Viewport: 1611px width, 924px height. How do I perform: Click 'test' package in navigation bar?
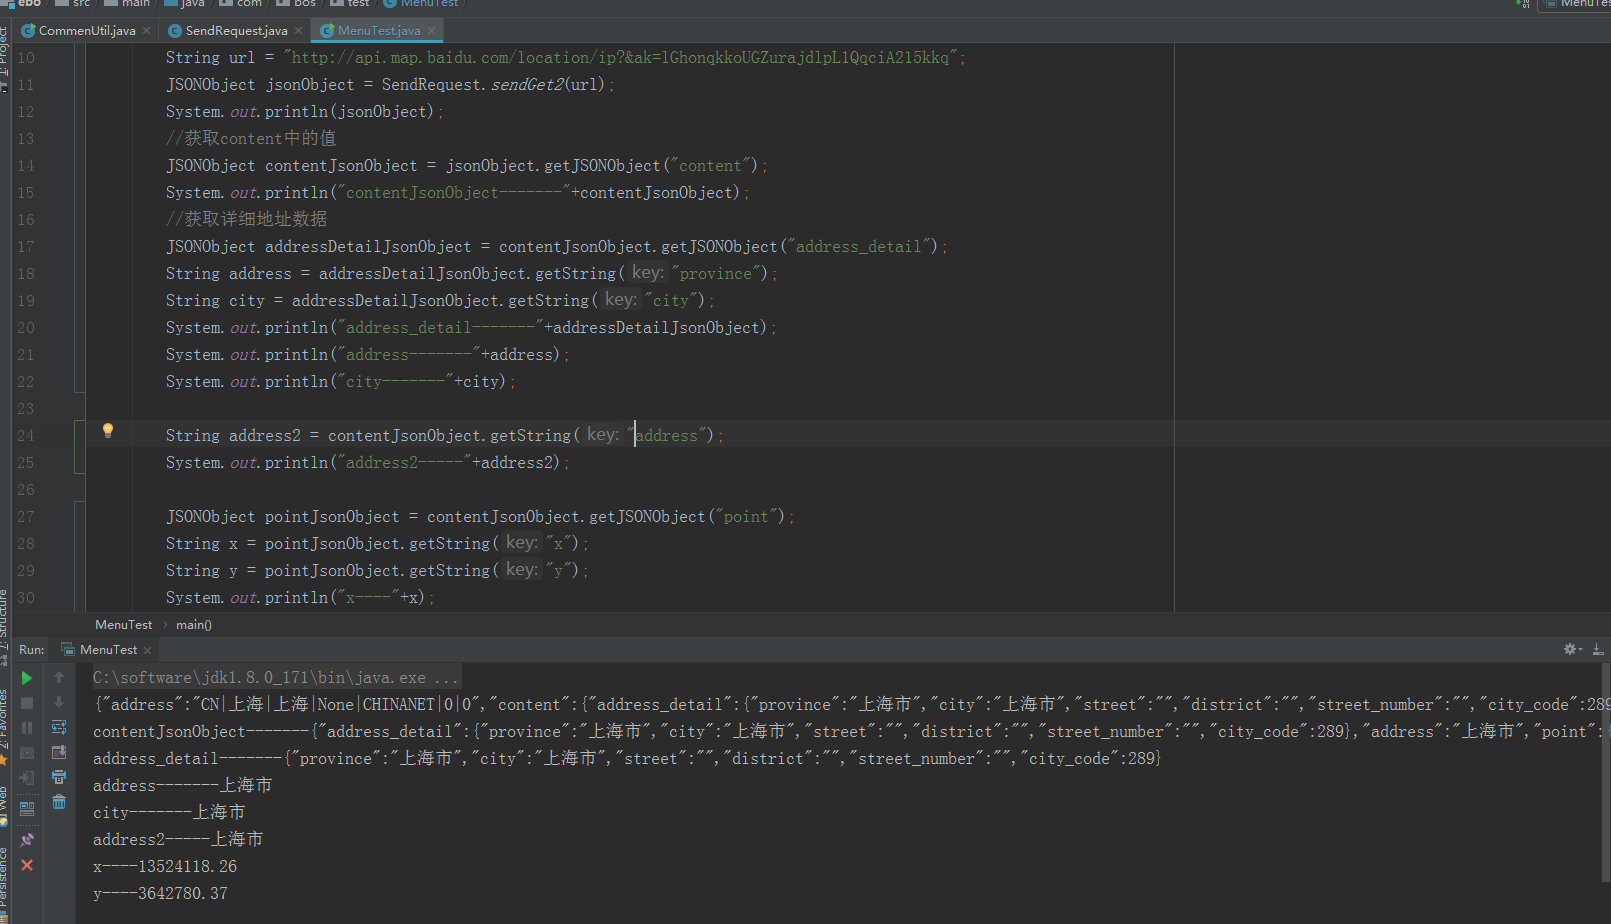(350, 4)
